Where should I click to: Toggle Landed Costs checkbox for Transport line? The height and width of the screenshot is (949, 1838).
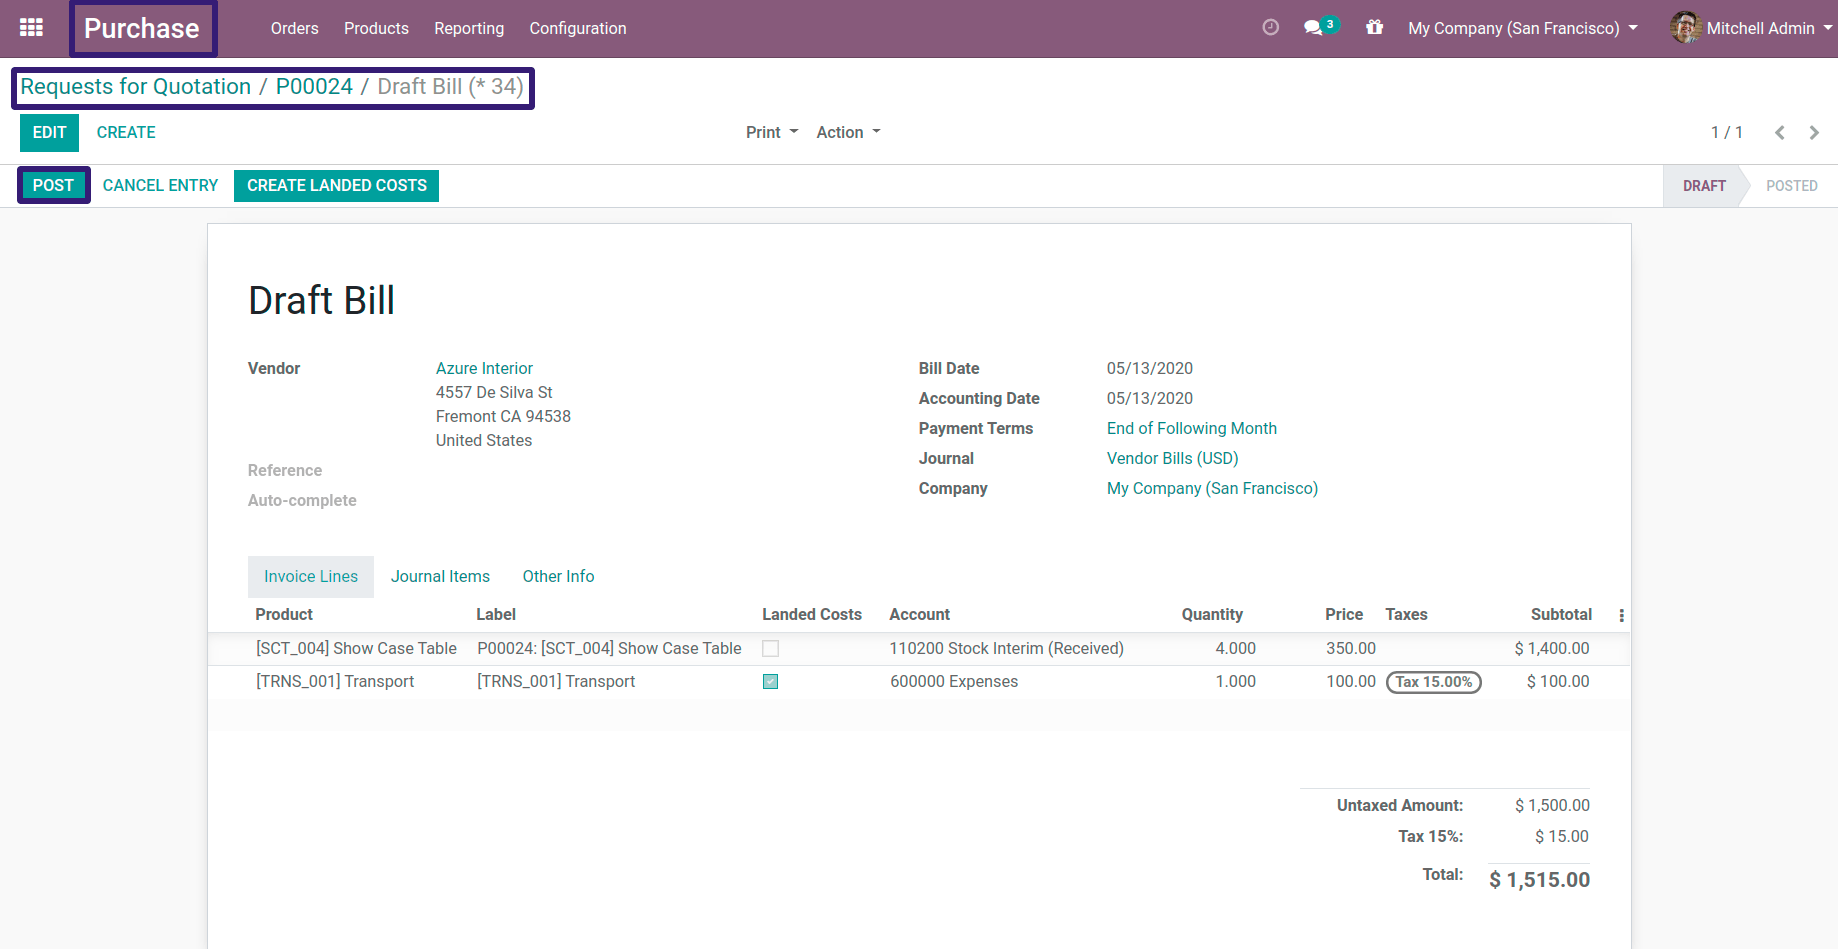pos(770,682)
